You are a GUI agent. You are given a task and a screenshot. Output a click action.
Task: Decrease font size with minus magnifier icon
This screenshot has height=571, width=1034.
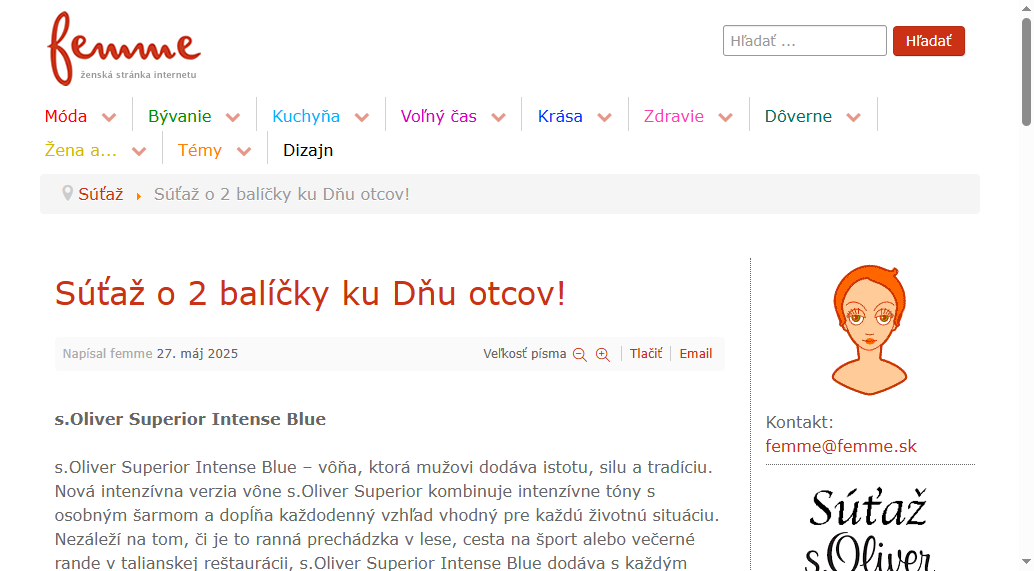coord(580,355)
